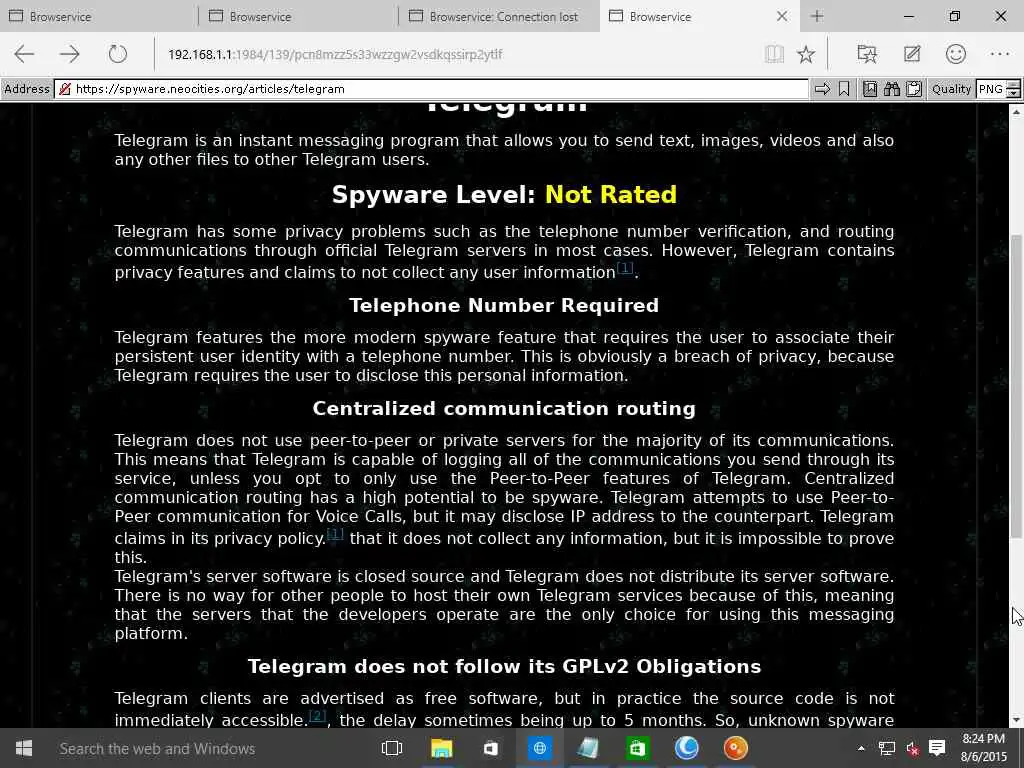Open footnote [1] after 'privacy policy.'

coord(335,534)
